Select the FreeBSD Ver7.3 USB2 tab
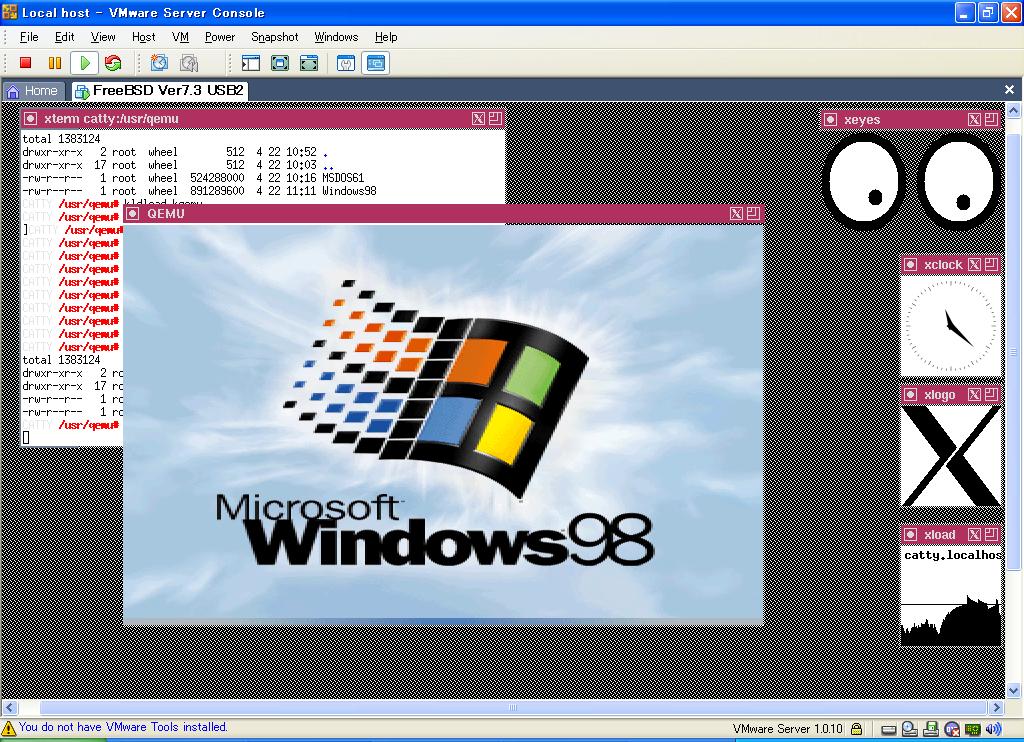This screenshot has height=742, width=1024. 160,90
